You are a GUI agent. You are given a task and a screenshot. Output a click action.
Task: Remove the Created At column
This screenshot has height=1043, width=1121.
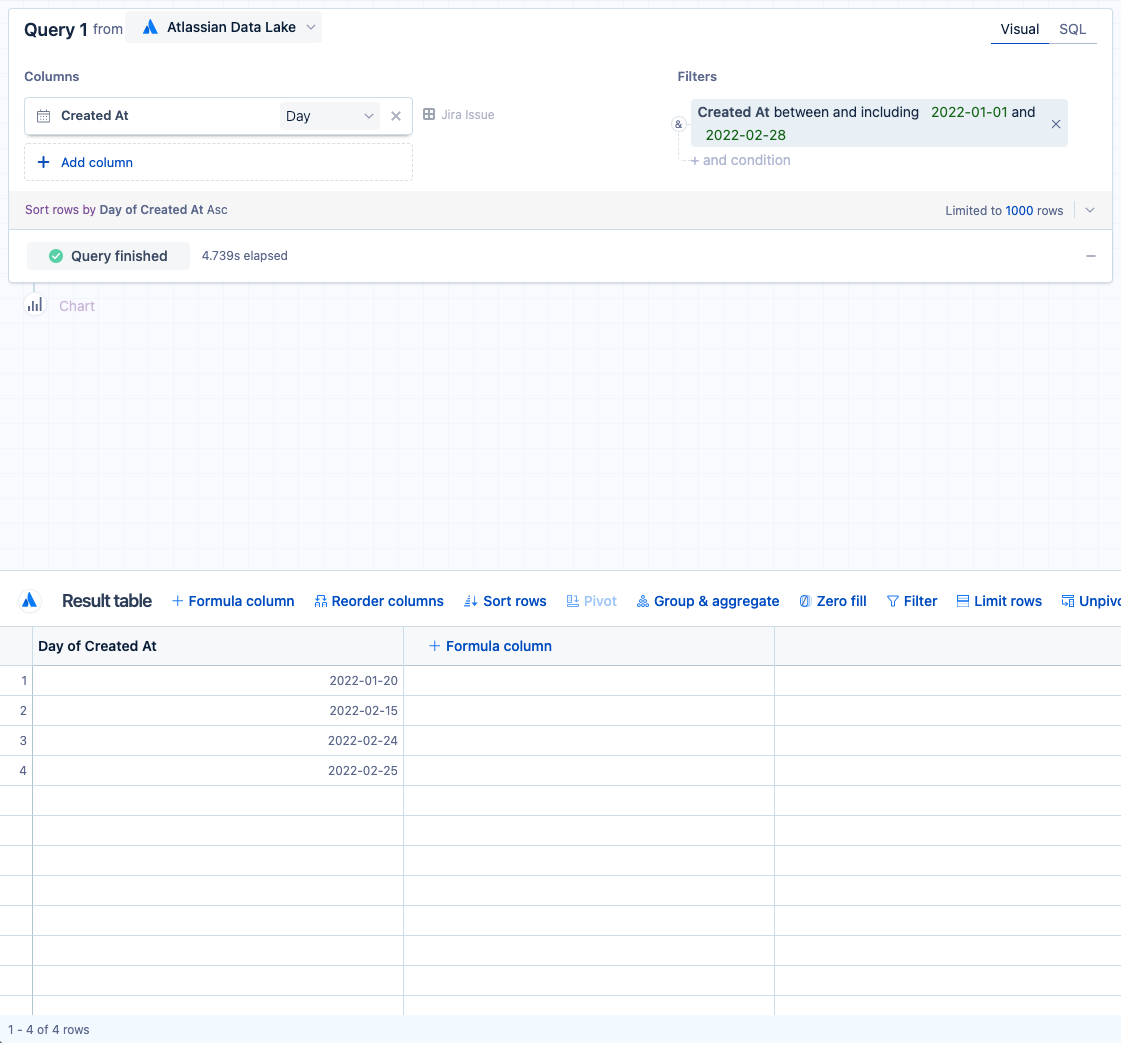[395, 116]
